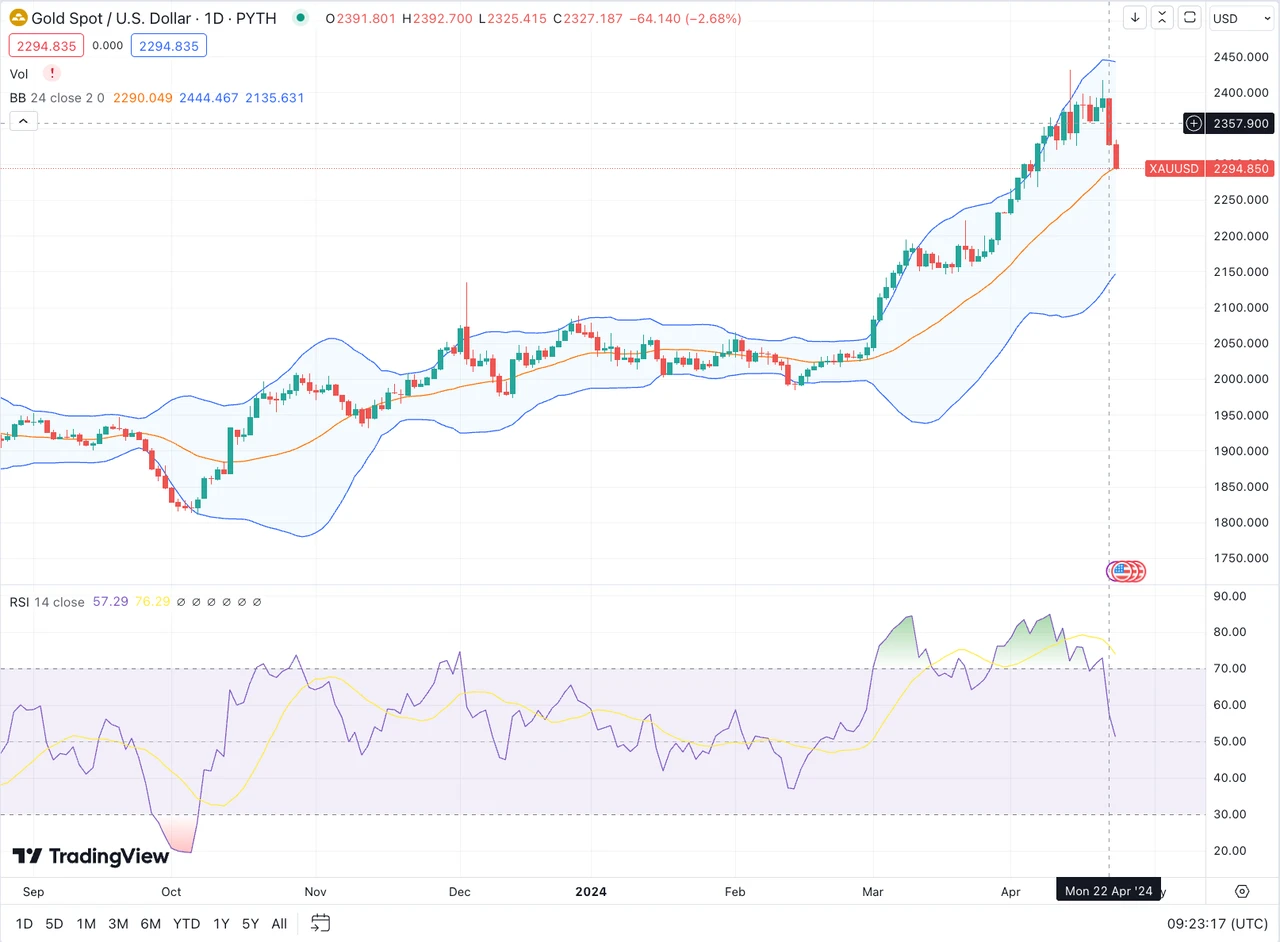The width and height of the screenshot is (1280, 942).
Task: Click the US flag session icon on chart
Action: coord(1125,571)
